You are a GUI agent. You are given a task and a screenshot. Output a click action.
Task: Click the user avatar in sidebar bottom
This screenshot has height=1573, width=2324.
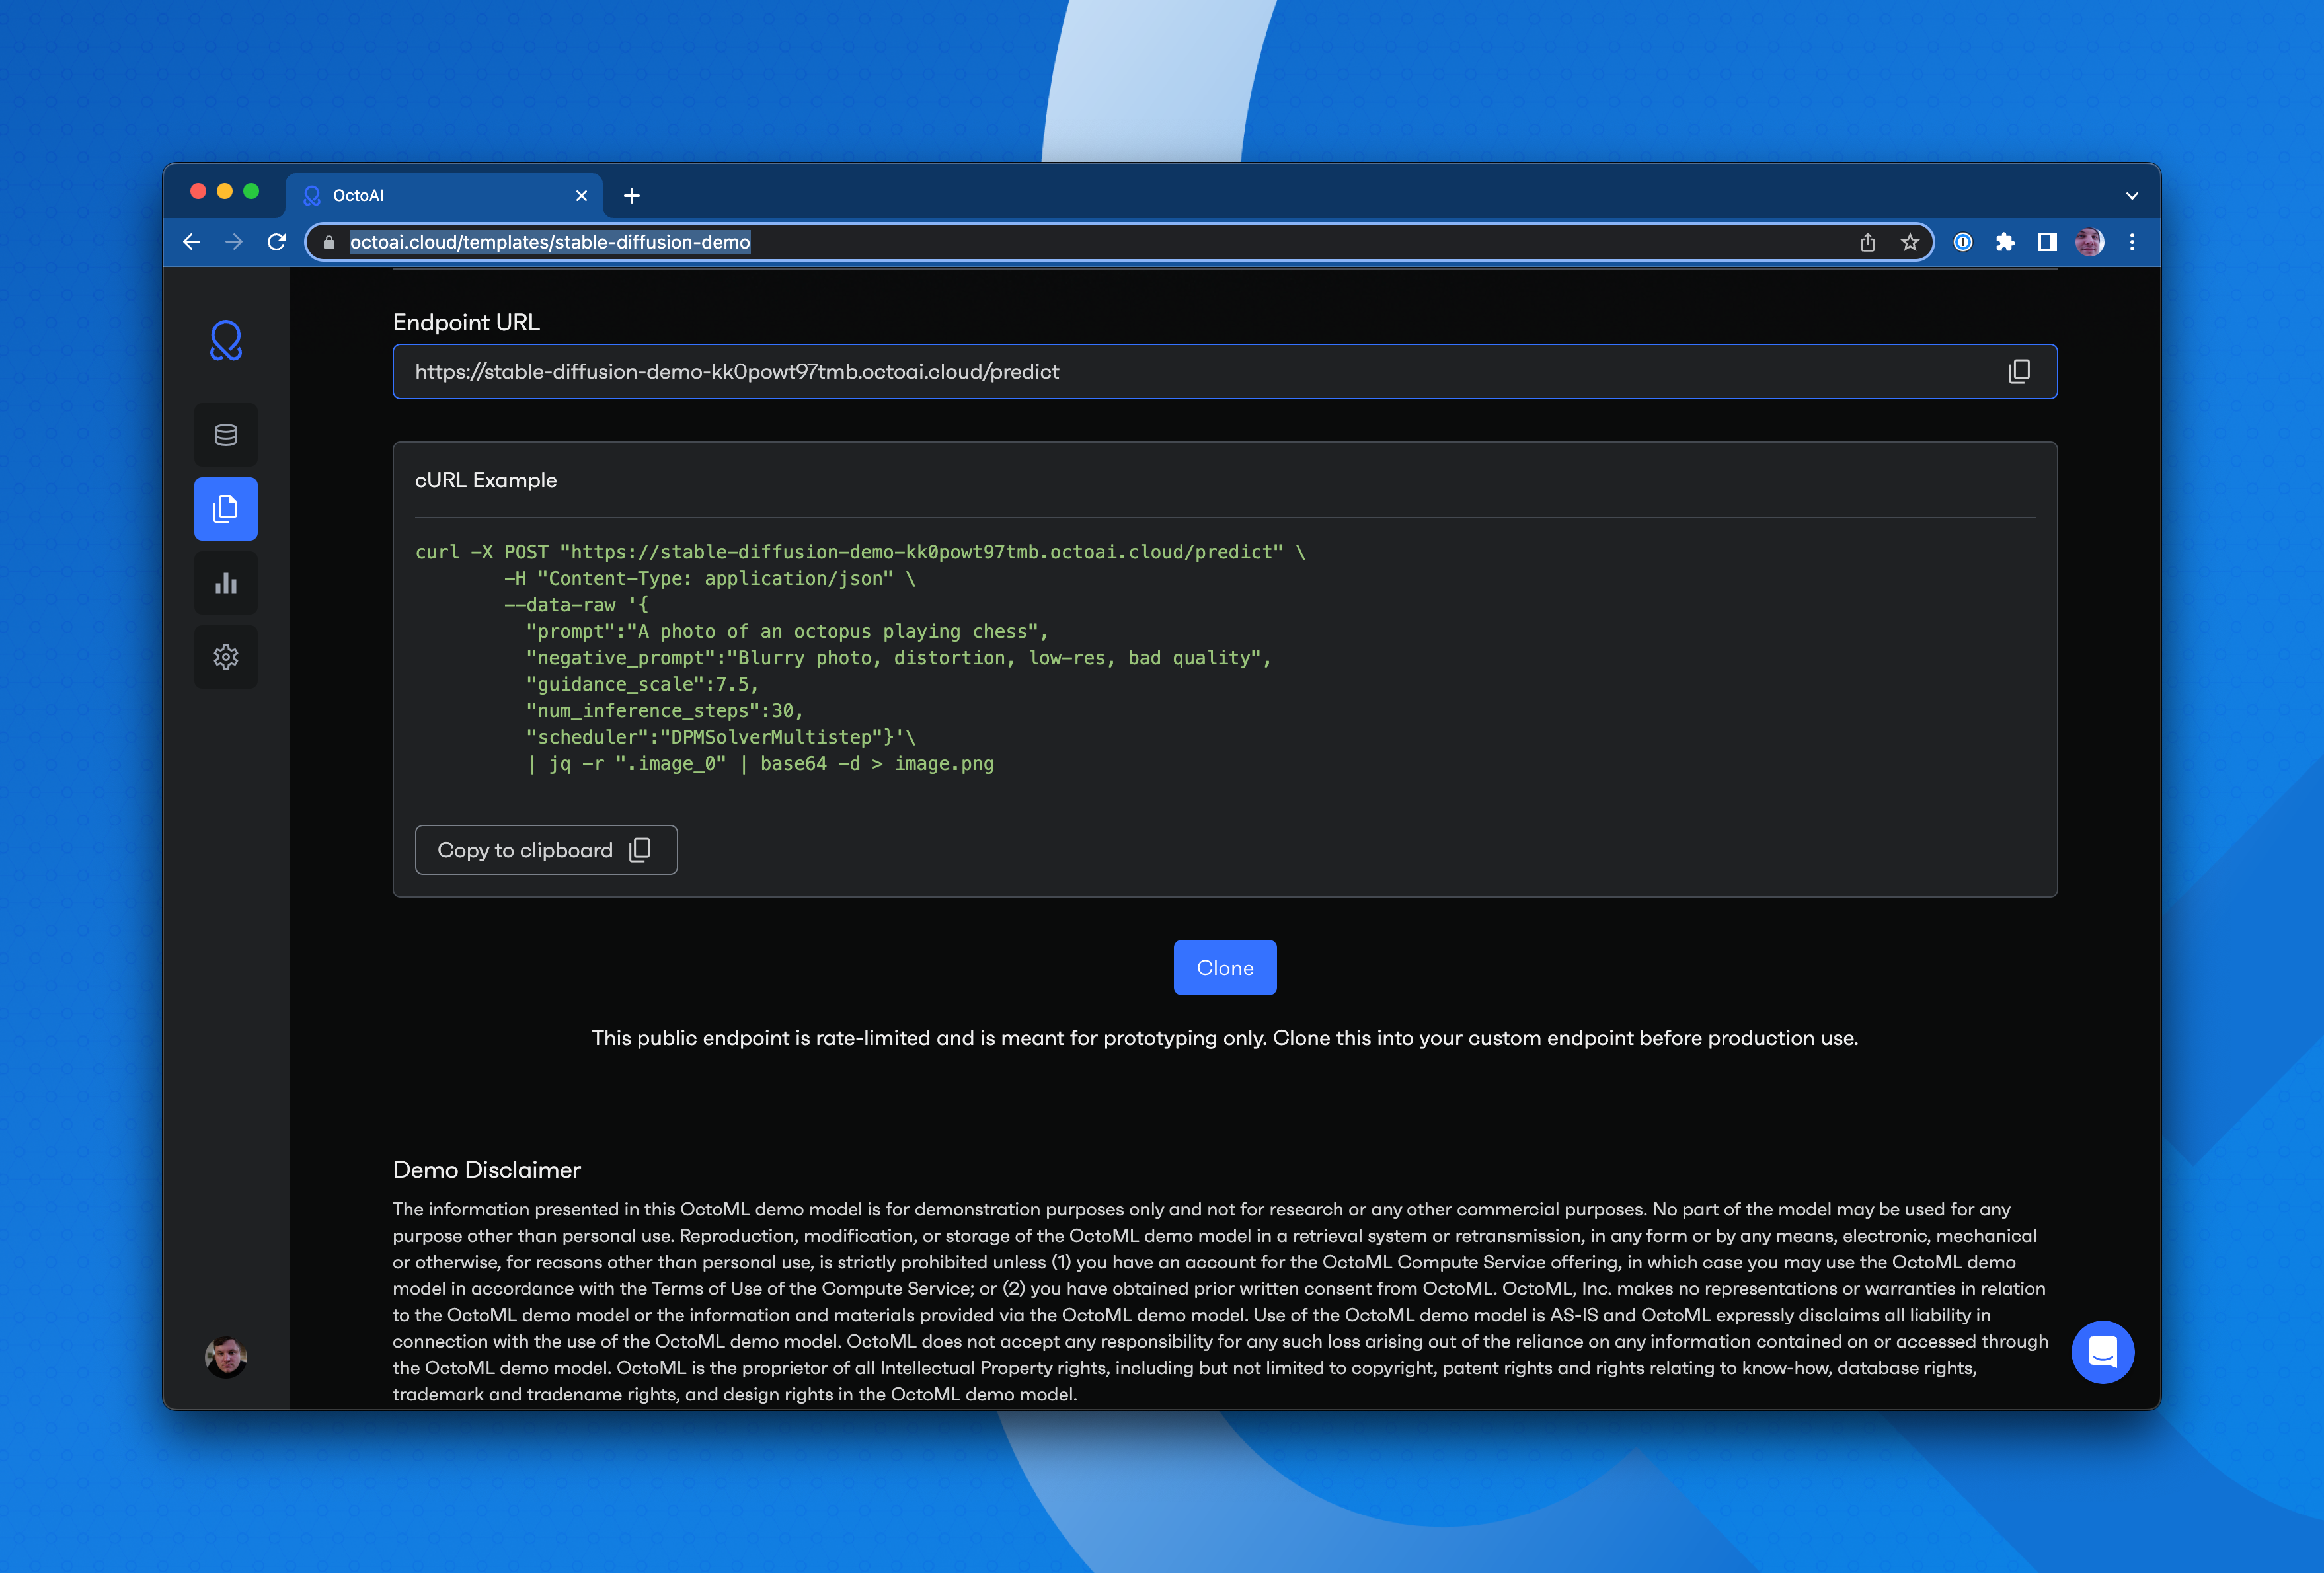pos(226,1357)
